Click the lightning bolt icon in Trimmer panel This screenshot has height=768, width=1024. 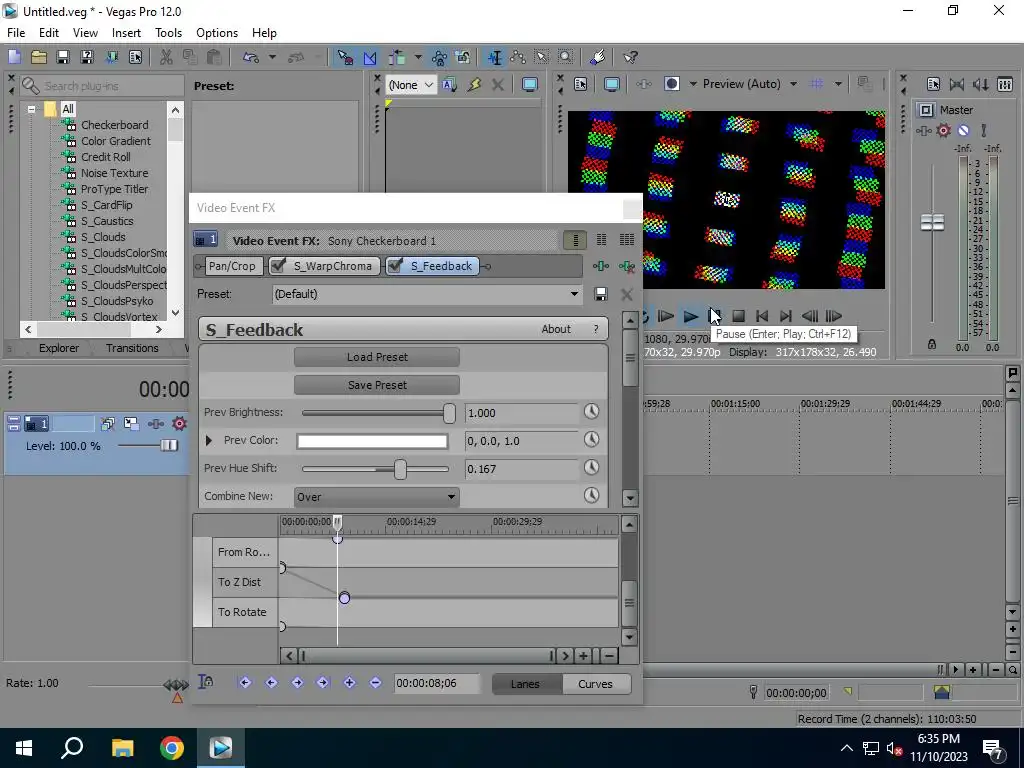point(474,85)
